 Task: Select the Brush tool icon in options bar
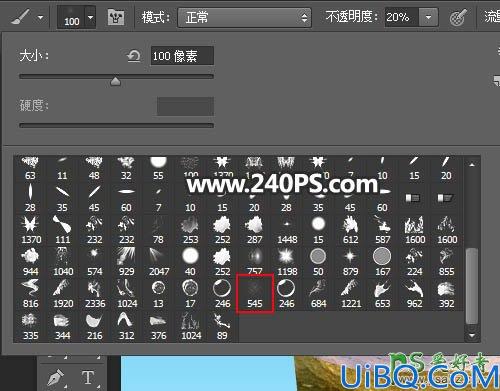20,16
